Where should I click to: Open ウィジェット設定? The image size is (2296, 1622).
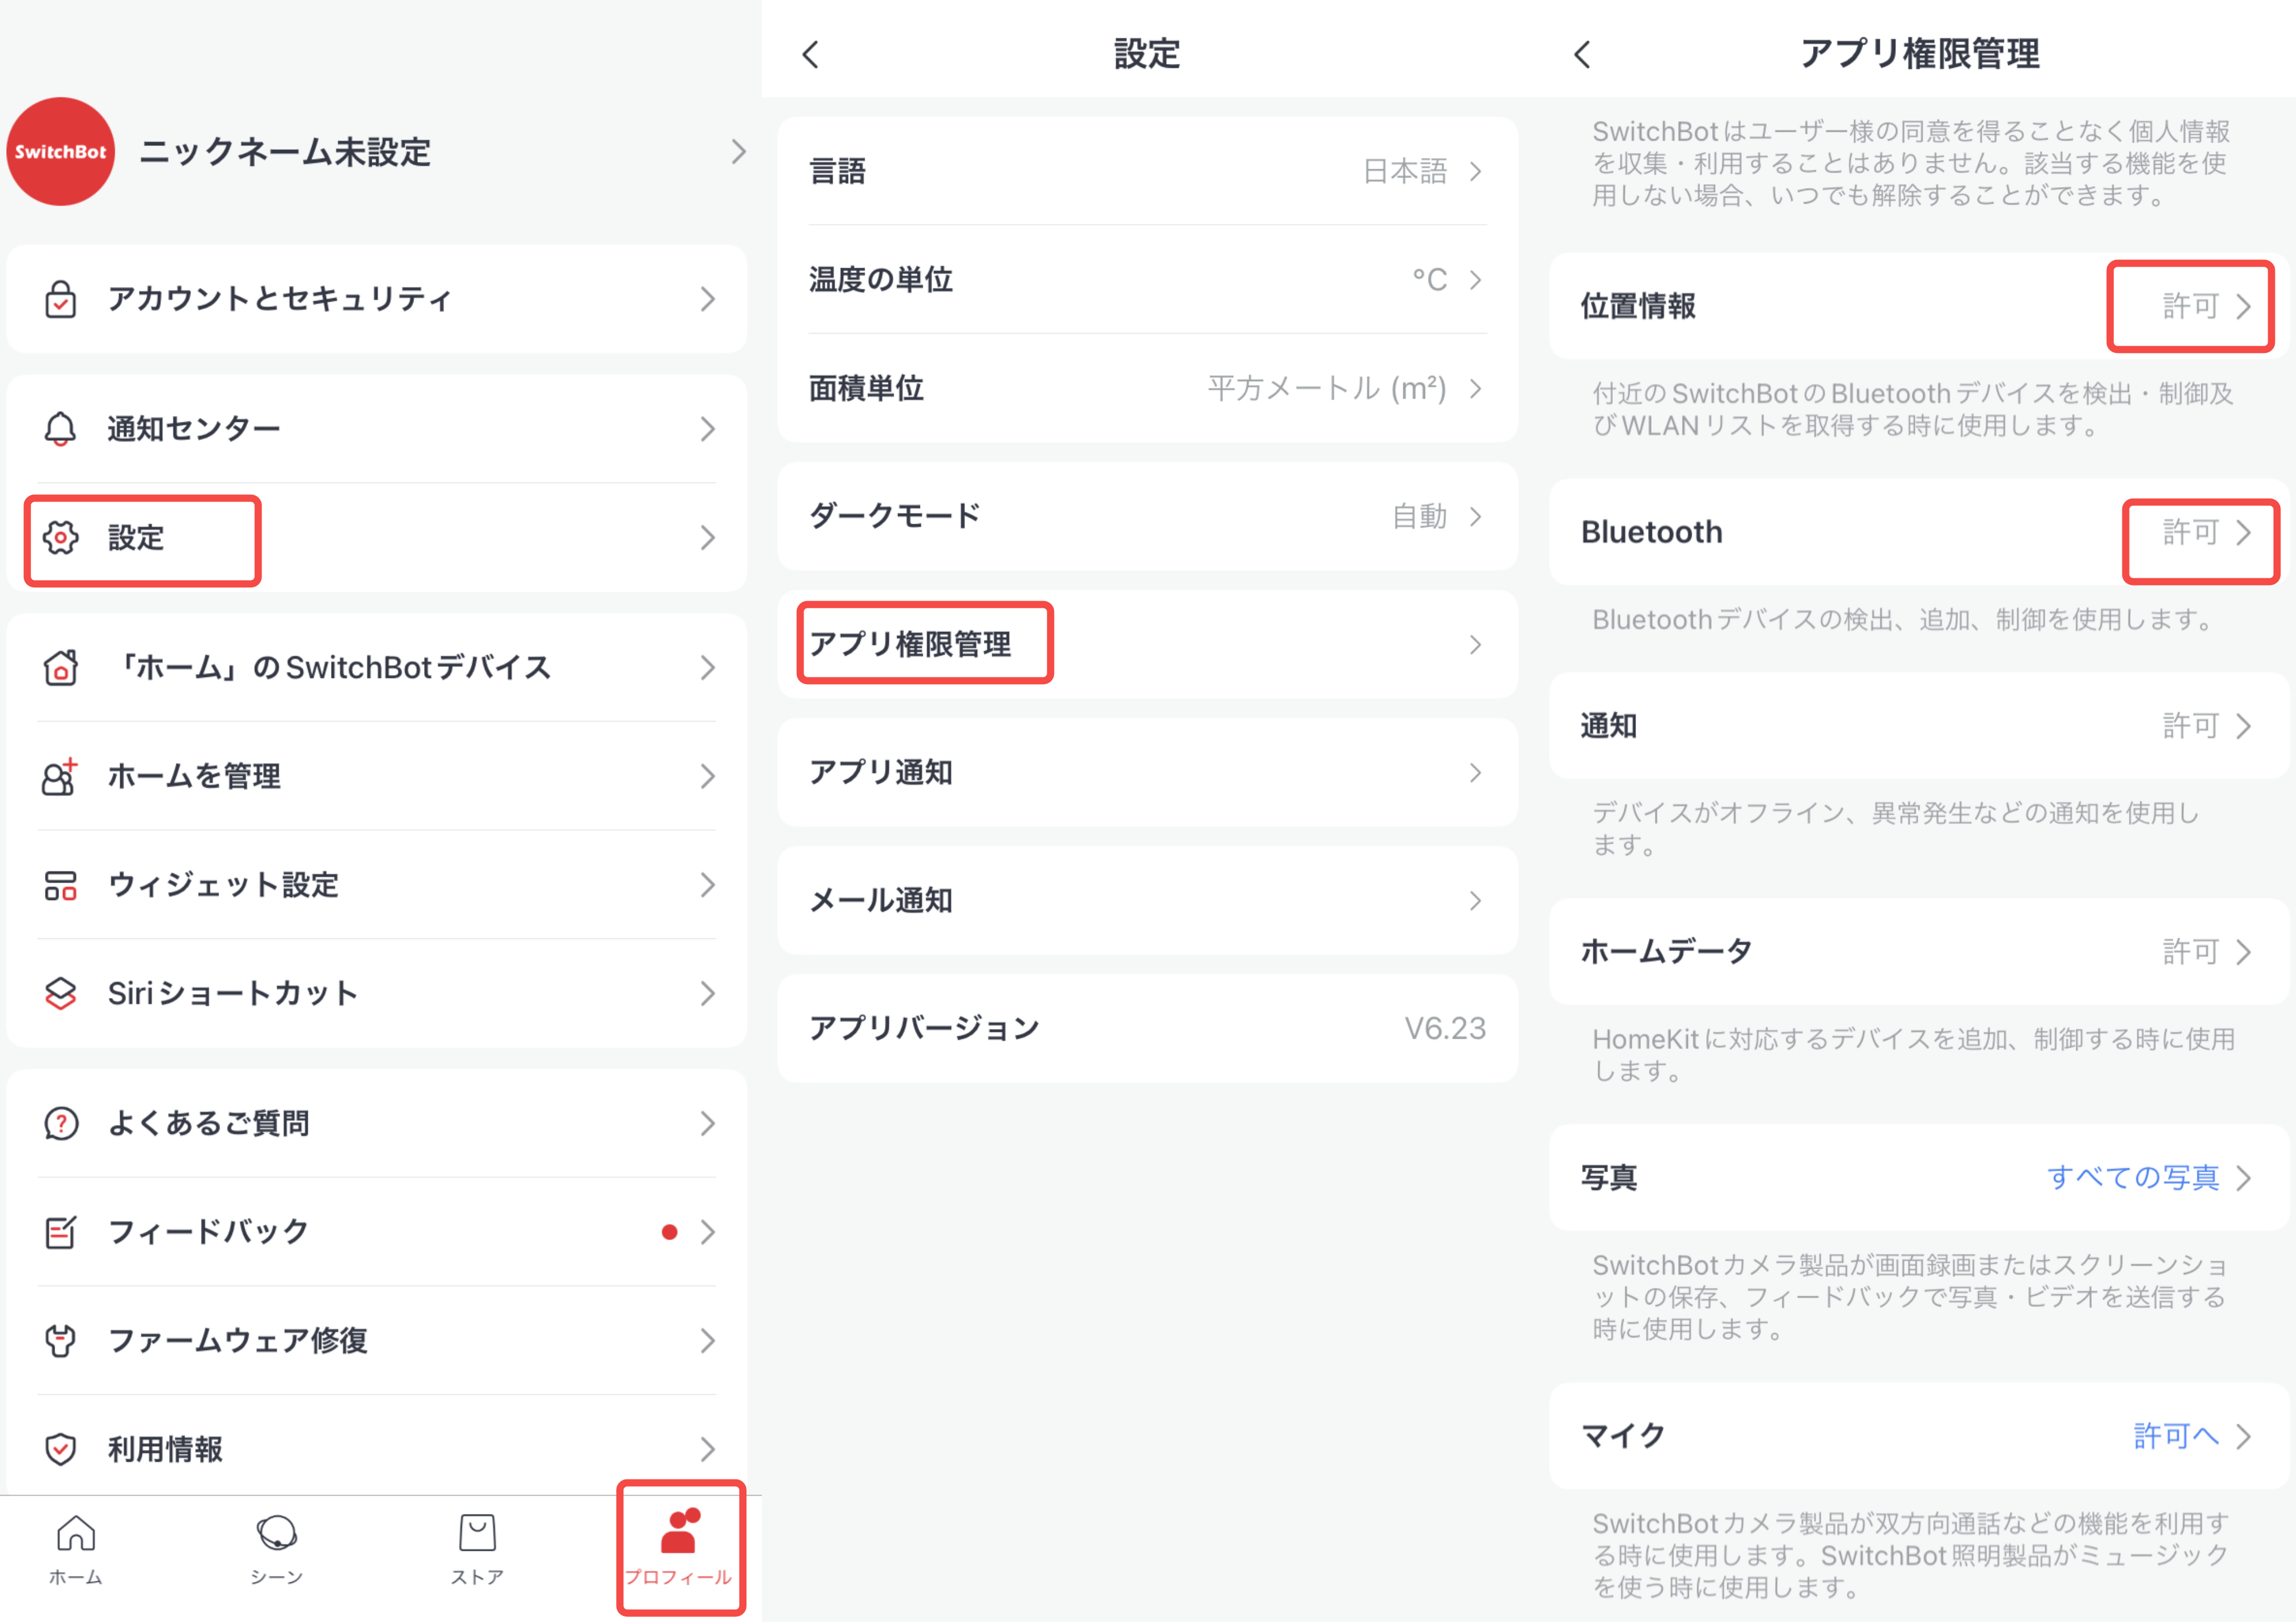pyautogui.click(x=377, y=885)
